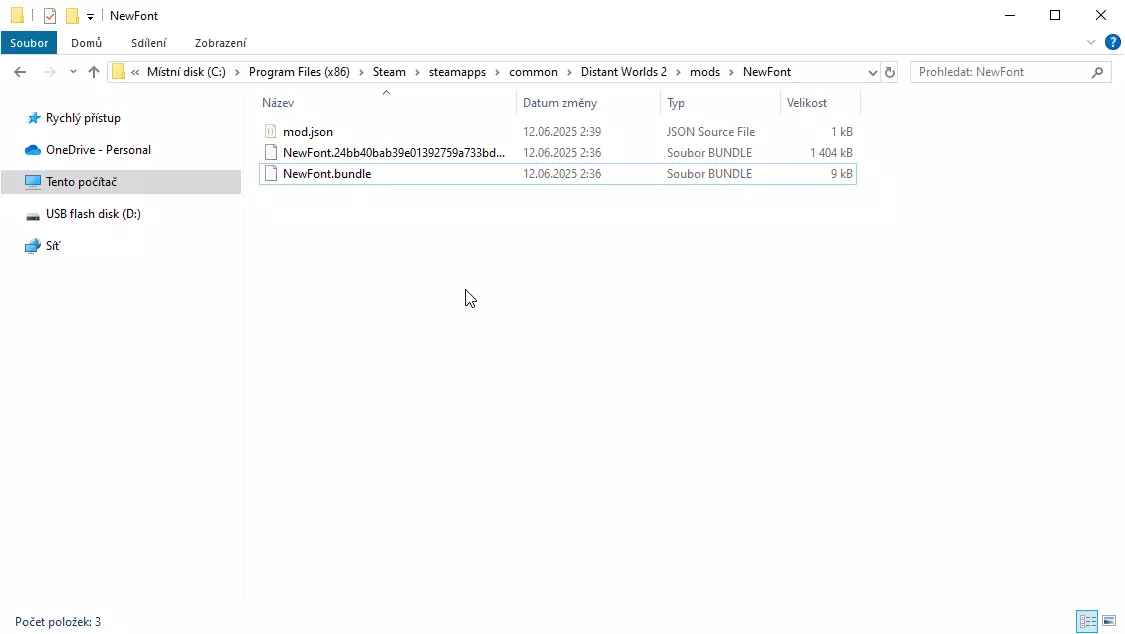
Task: Click JSON Source File type of mod.json
Action: (711, 132)
